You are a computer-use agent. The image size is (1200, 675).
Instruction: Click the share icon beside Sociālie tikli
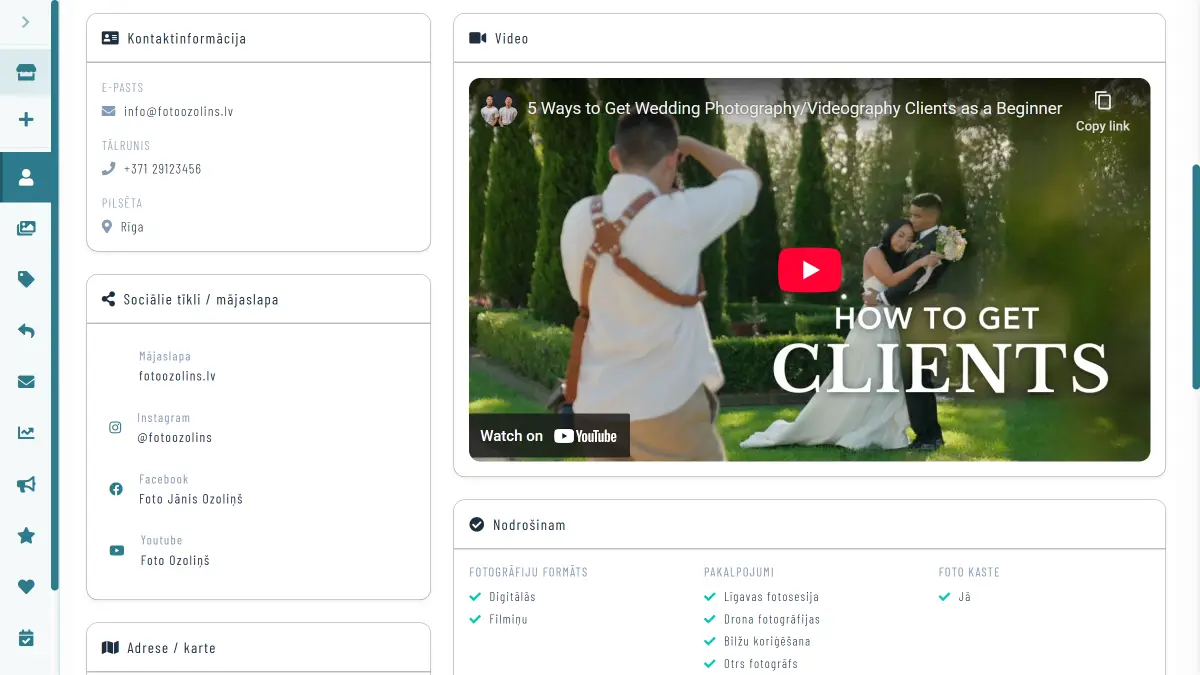tap(109, 299)
